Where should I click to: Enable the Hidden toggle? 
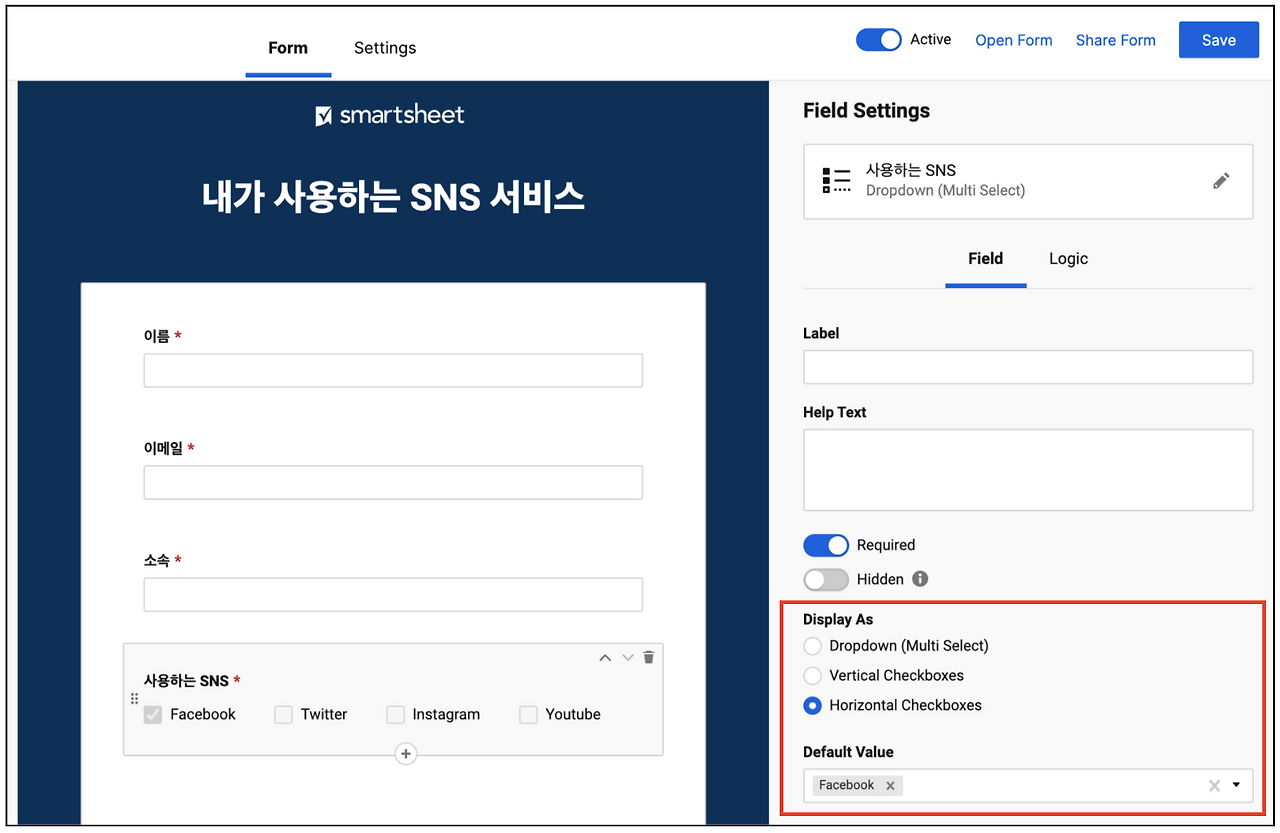point(826,579)
